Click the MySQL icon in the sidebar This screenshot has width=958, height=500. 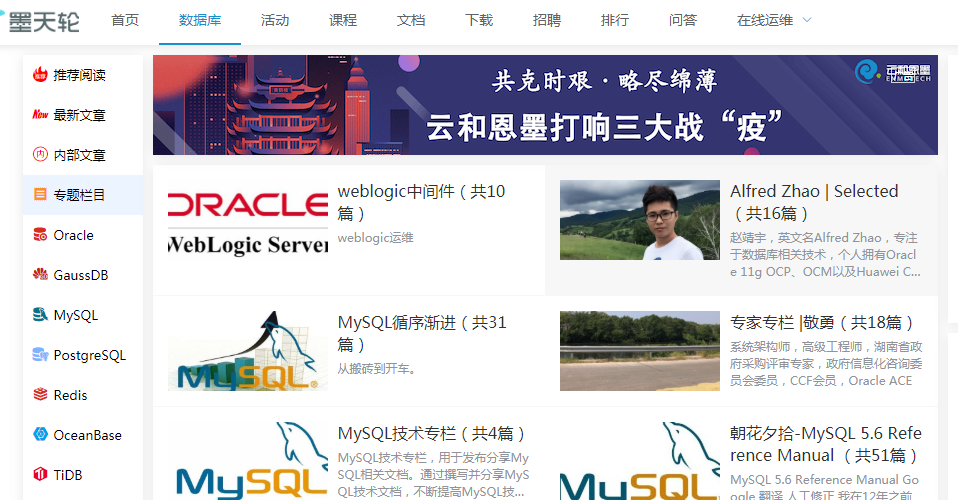tap(40, 315)
